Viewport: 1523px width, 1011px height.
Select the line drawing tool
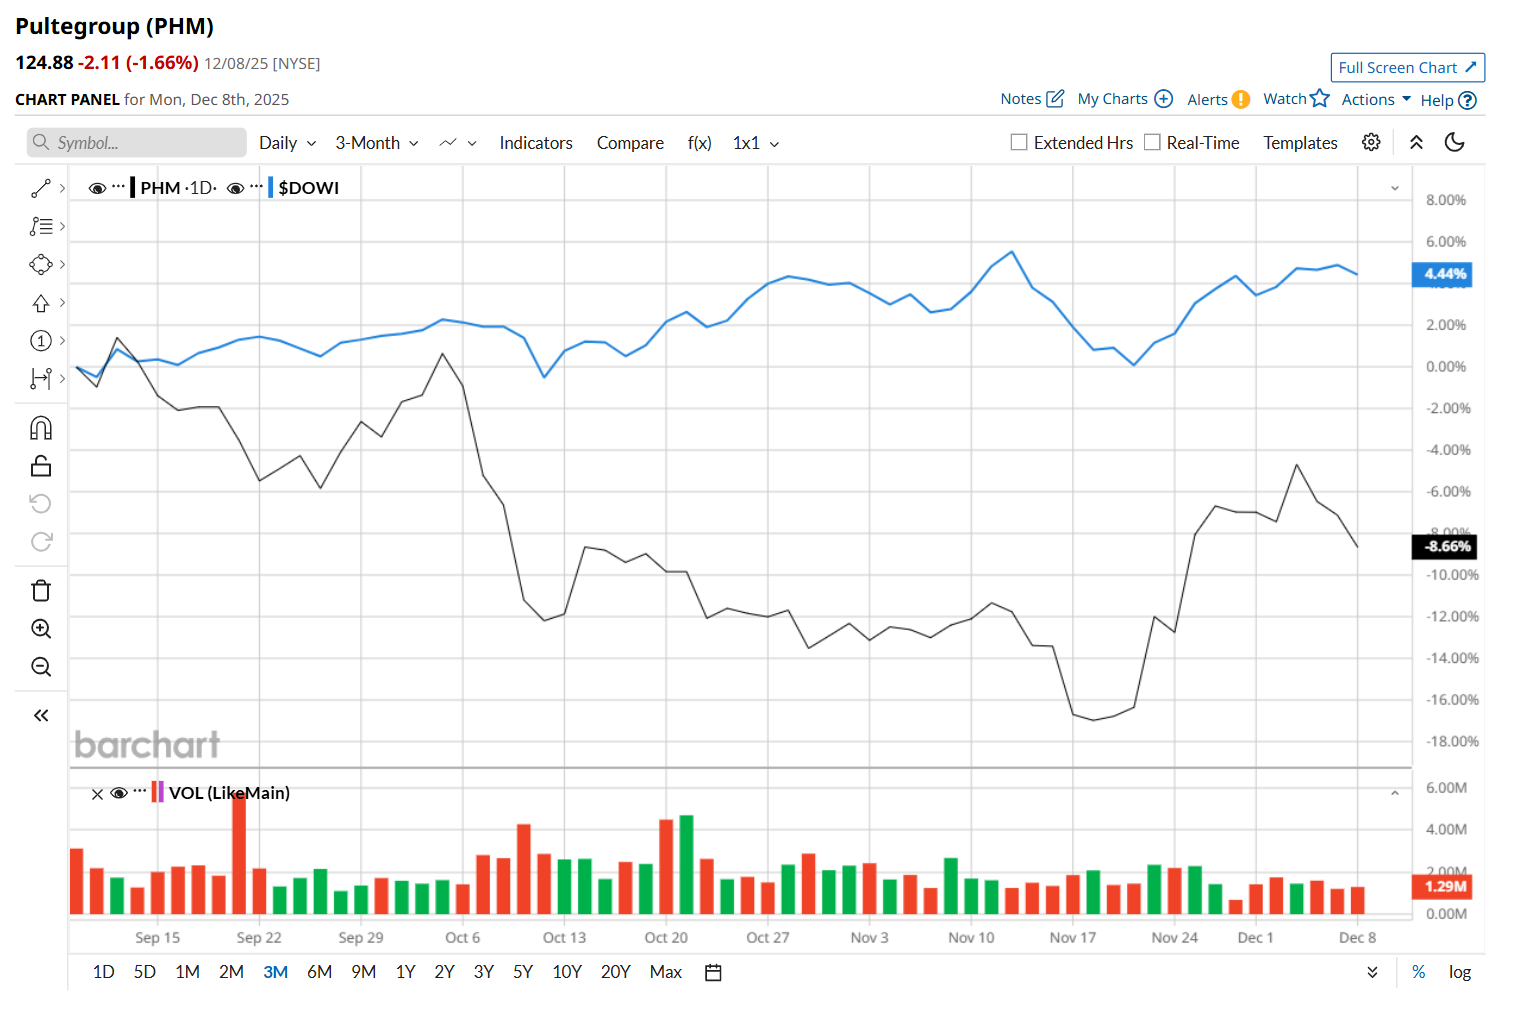click(41, 188)
